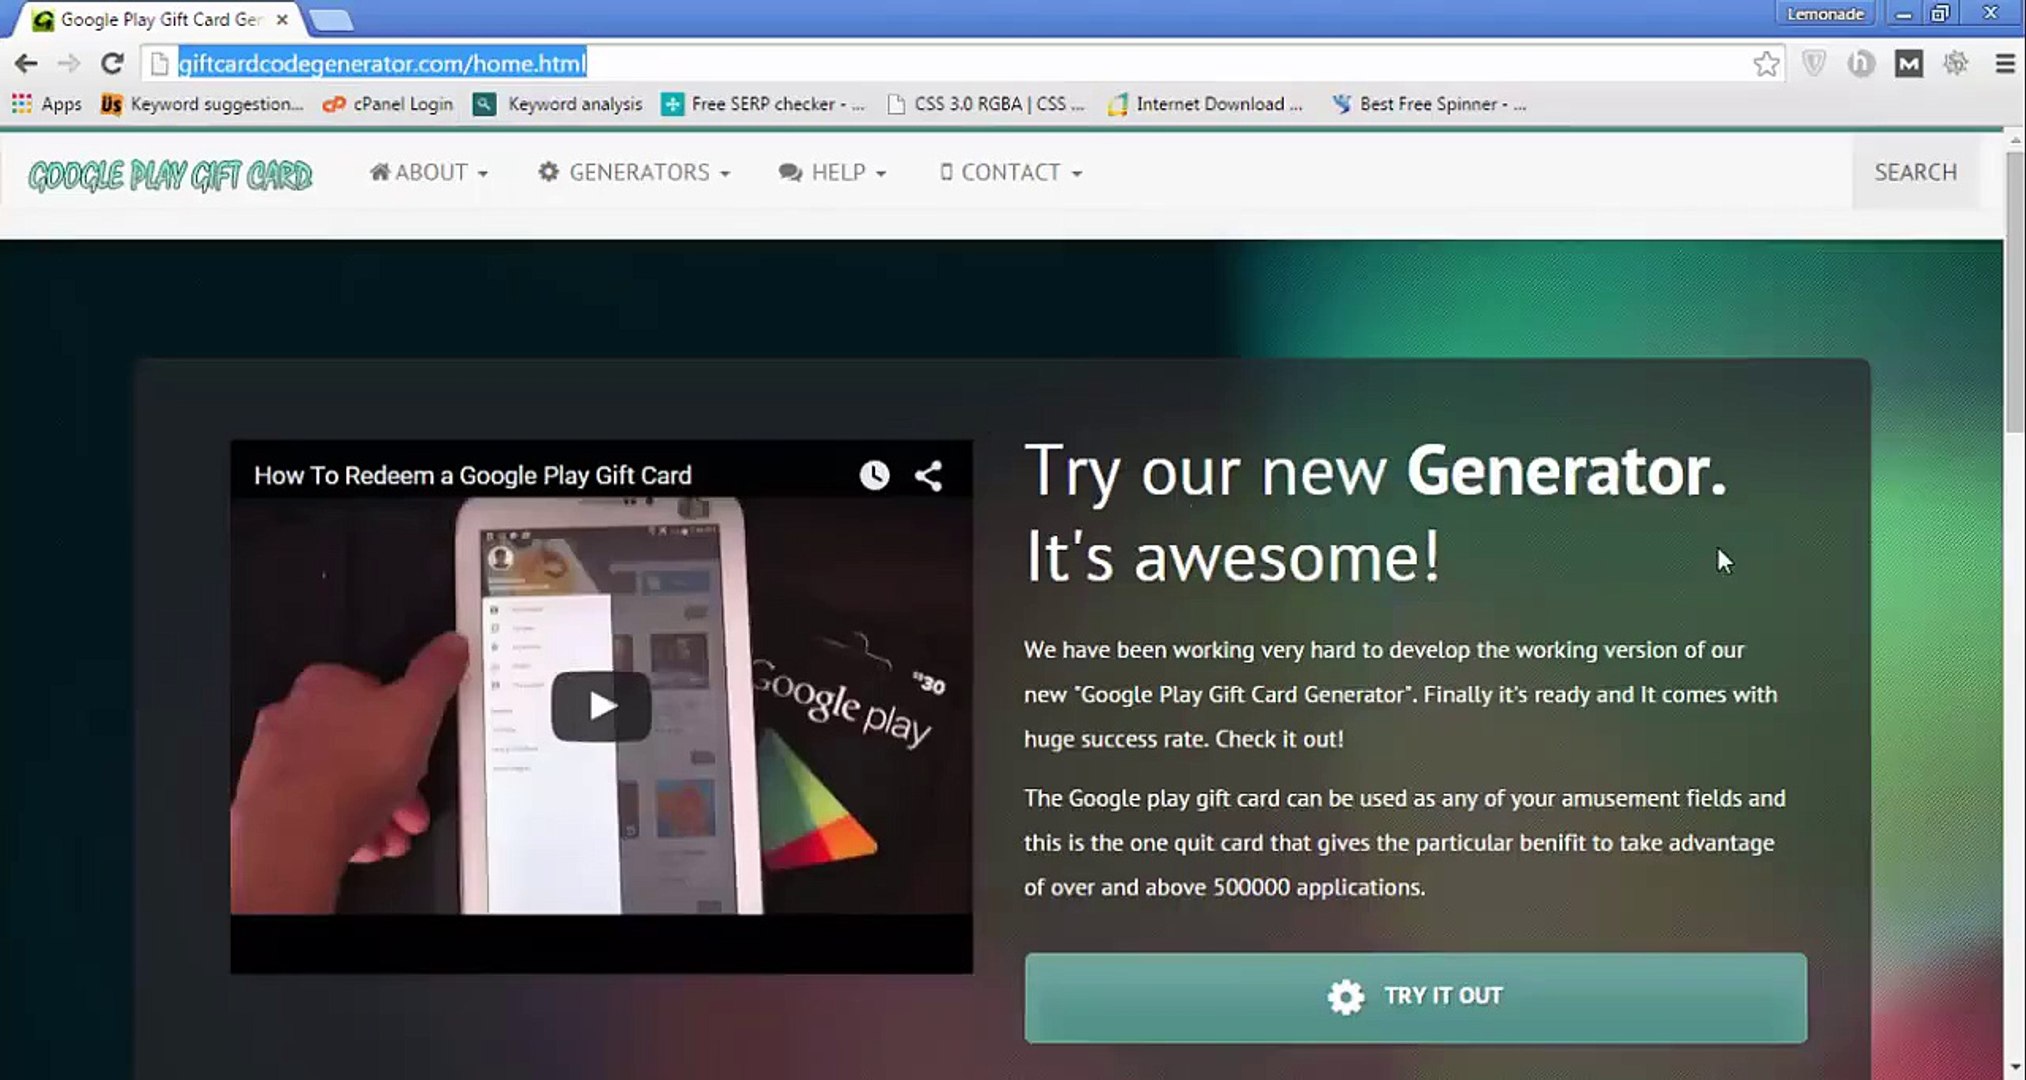Click the Google Play Gift Card logo
Image resolution: width=2026 pixels, height=1080 pixels.
click(x=170, y=175)
